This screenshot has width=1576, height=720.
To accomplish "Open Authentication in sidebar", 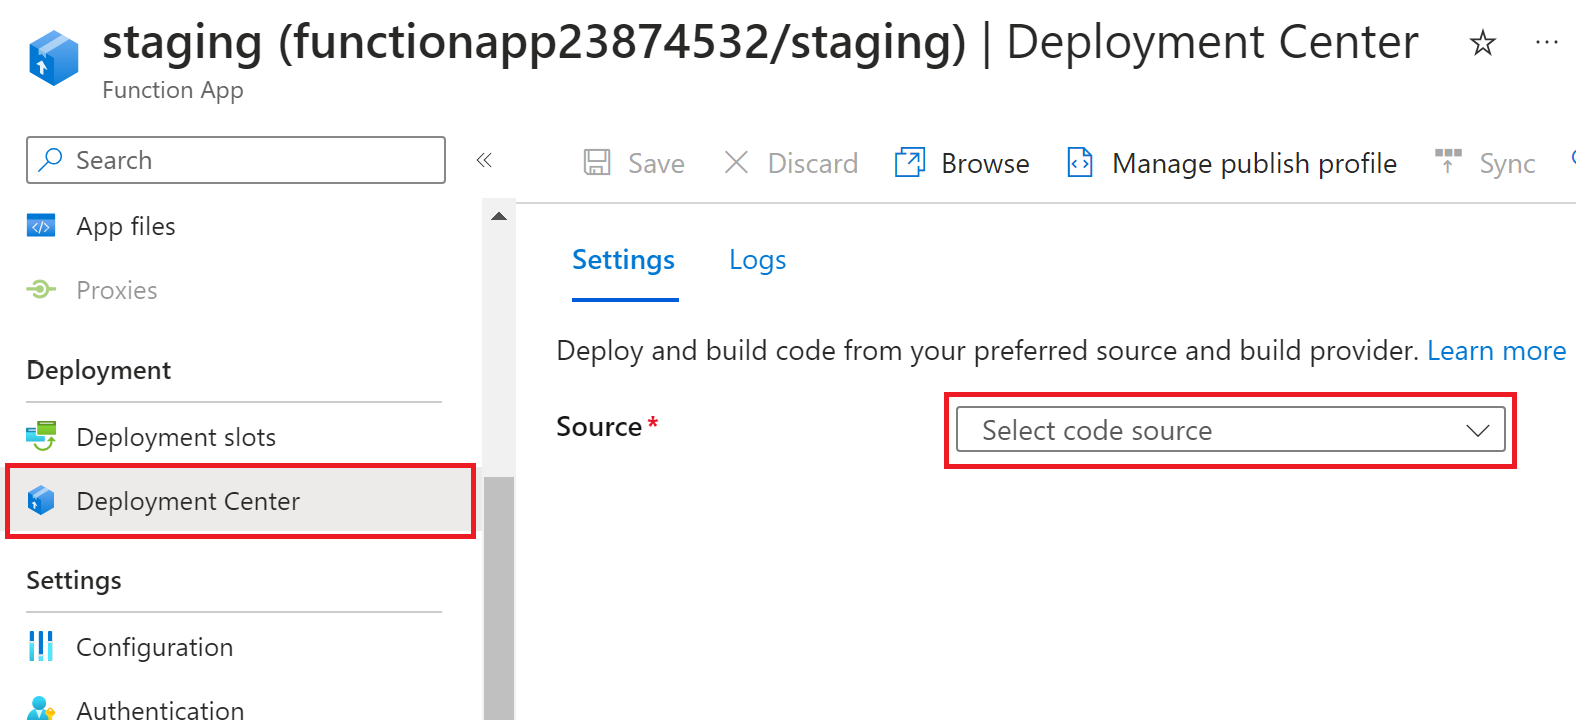I will click(x=160, y=709).
